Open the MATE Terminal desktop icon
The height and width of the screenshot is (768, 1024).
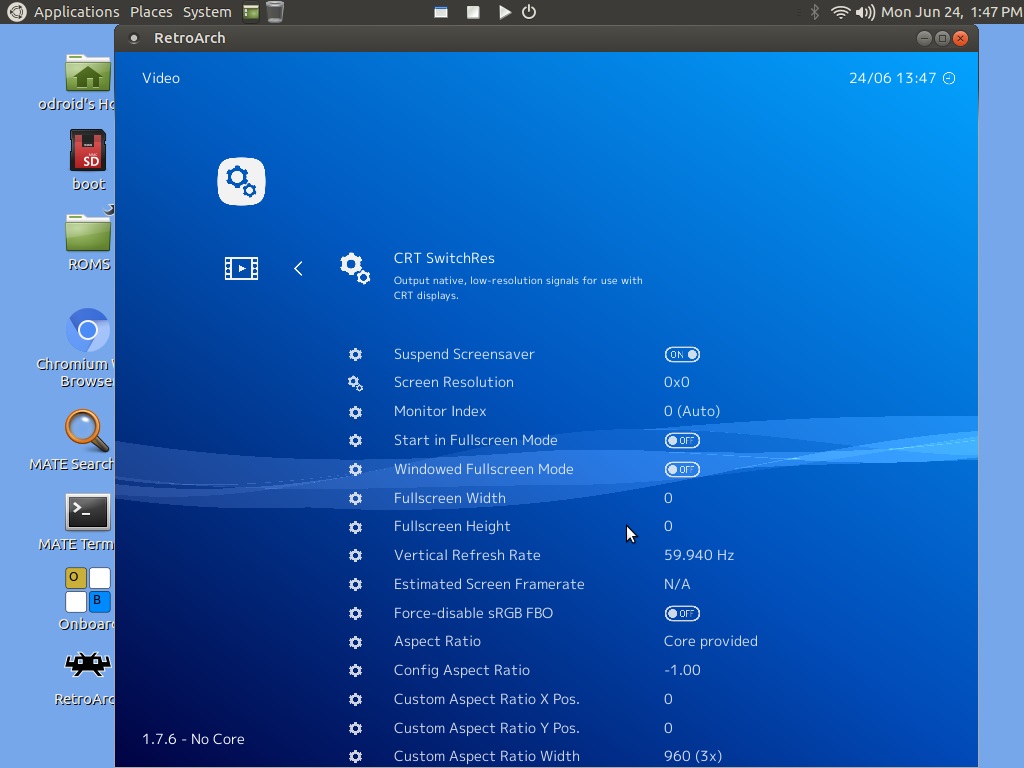click(88, 512)
